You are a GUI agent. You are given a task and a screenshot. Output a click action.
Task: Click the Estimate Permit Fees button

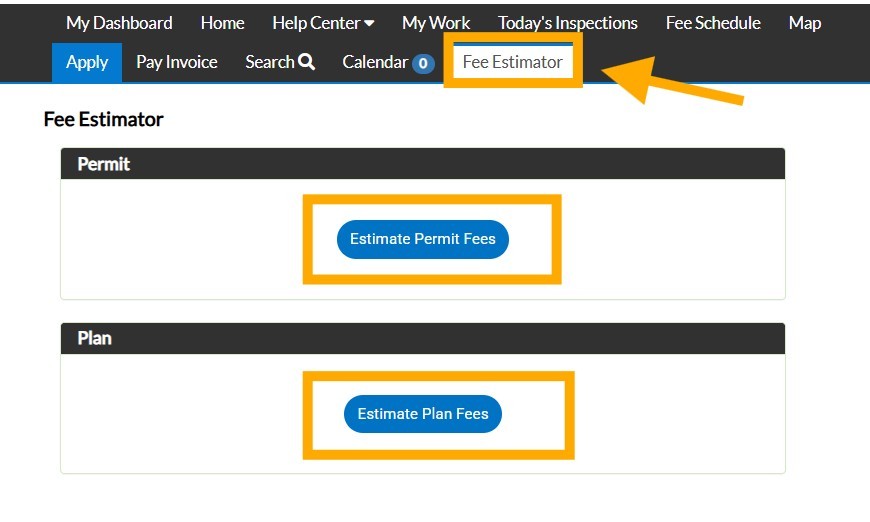(423, 239)
